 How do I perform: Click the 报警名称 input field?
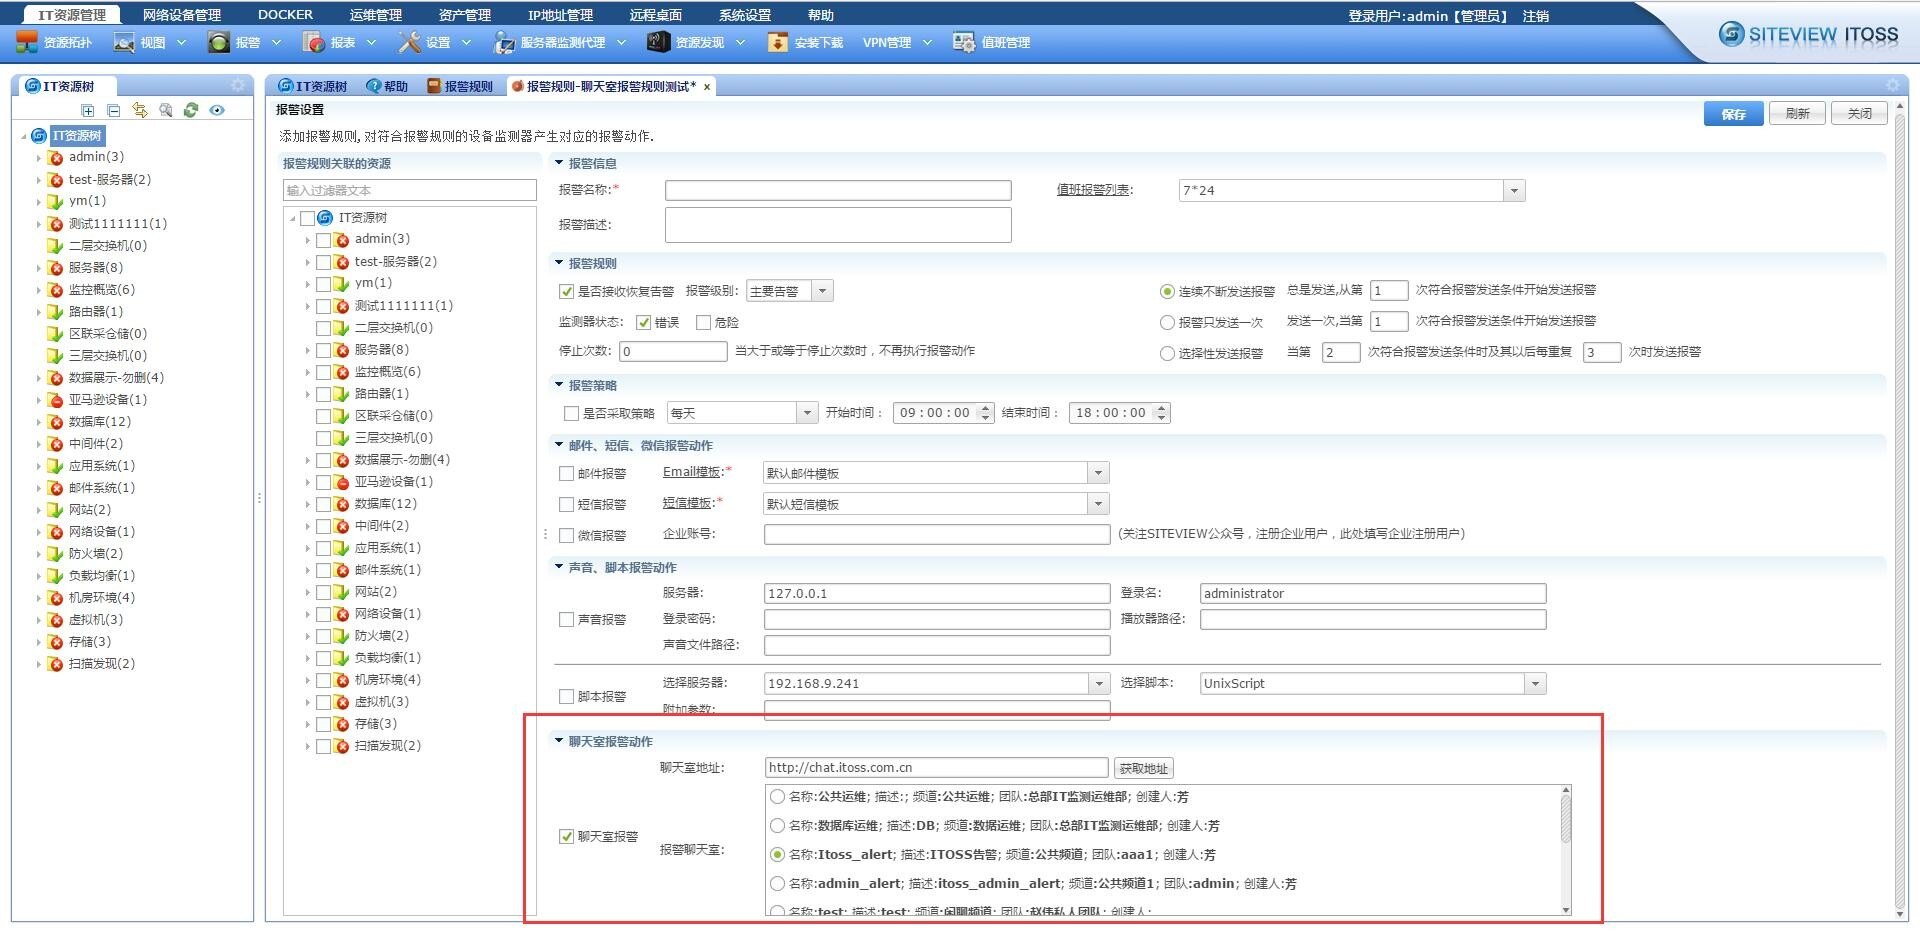[838, 190]
